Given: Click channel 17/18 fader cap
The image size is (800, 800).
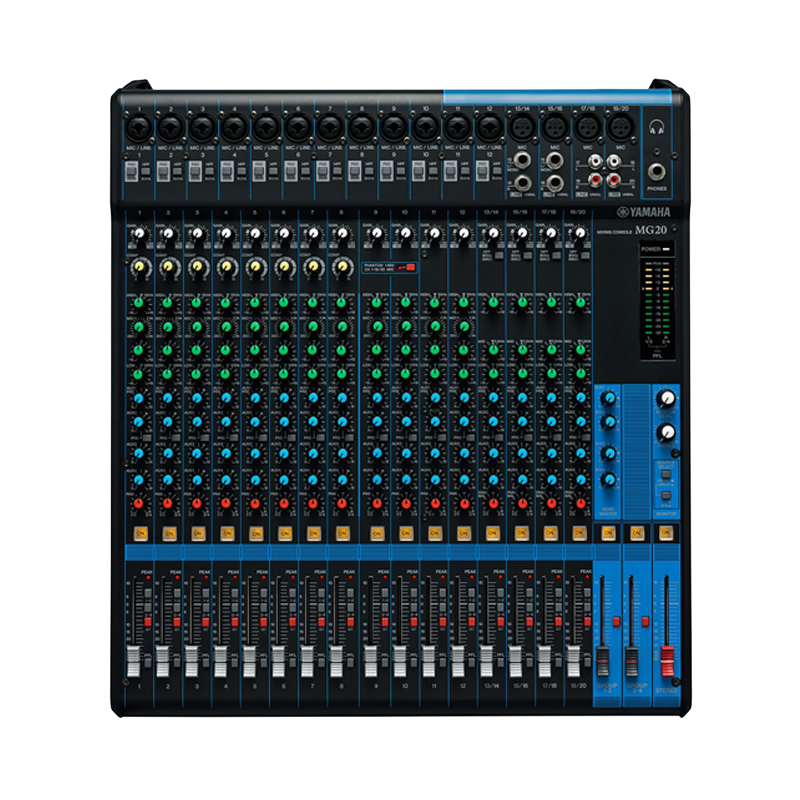Looking at the screenshot, I should [544, 661].
